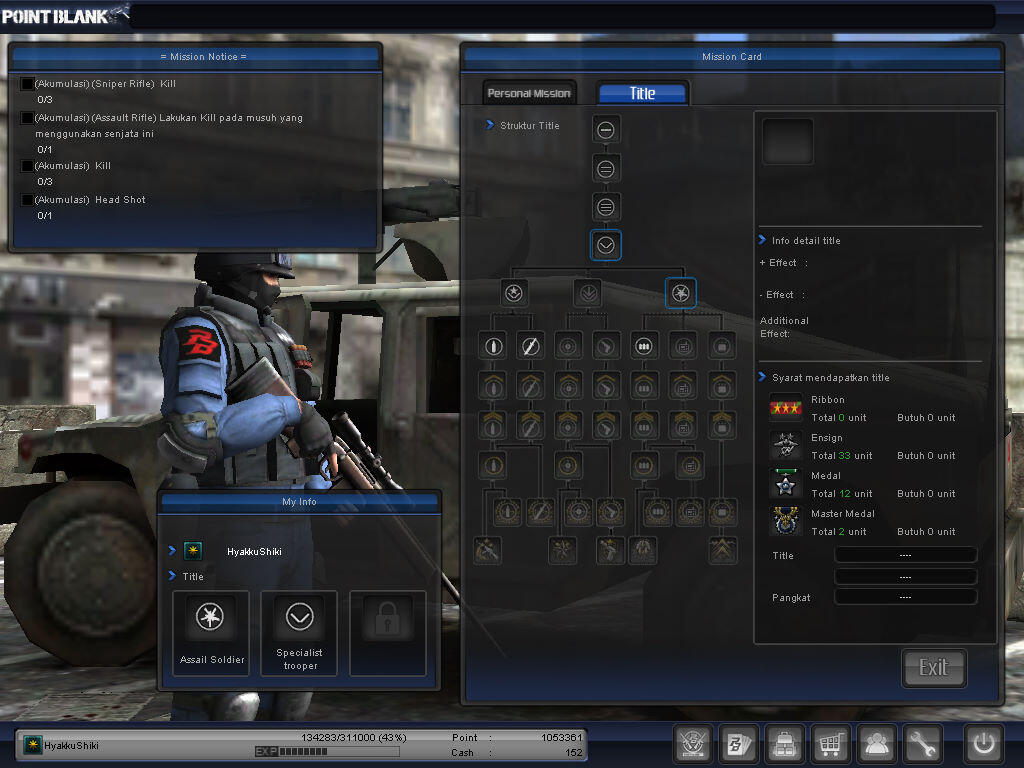Click the Medal star icon
Viewport: 1024px width, 768px height.
click(x=785, y=484)
